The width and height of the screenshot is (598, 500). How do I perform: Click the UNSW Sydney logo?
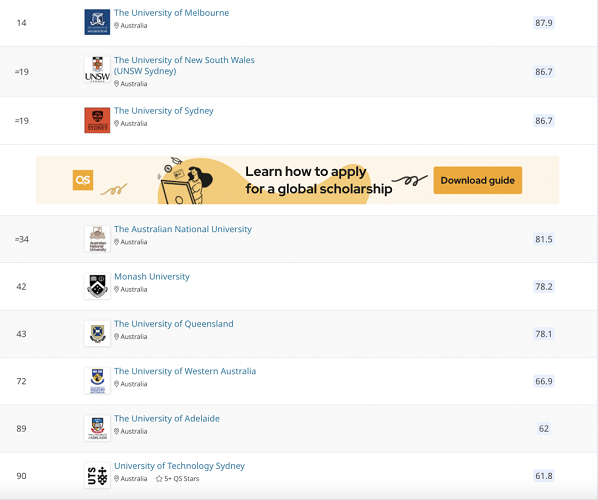point(97,69)
